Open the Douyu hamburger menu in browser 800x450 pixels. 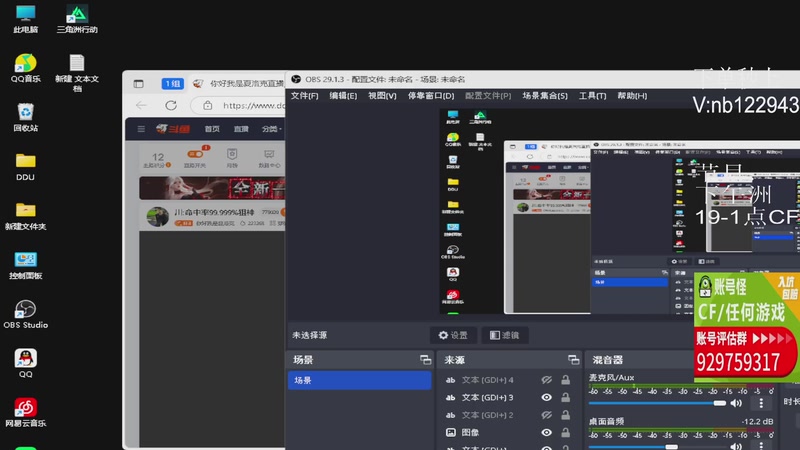tap(141, 129)
